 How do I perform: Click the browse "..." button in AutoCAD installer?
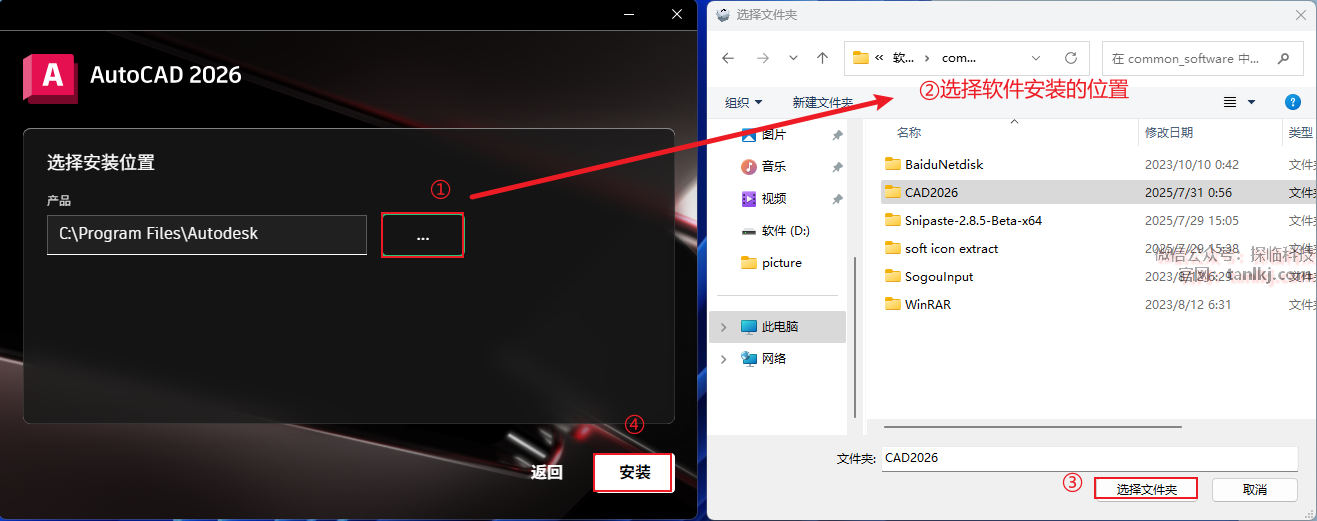pyautogui.click(x=422, y=236)
